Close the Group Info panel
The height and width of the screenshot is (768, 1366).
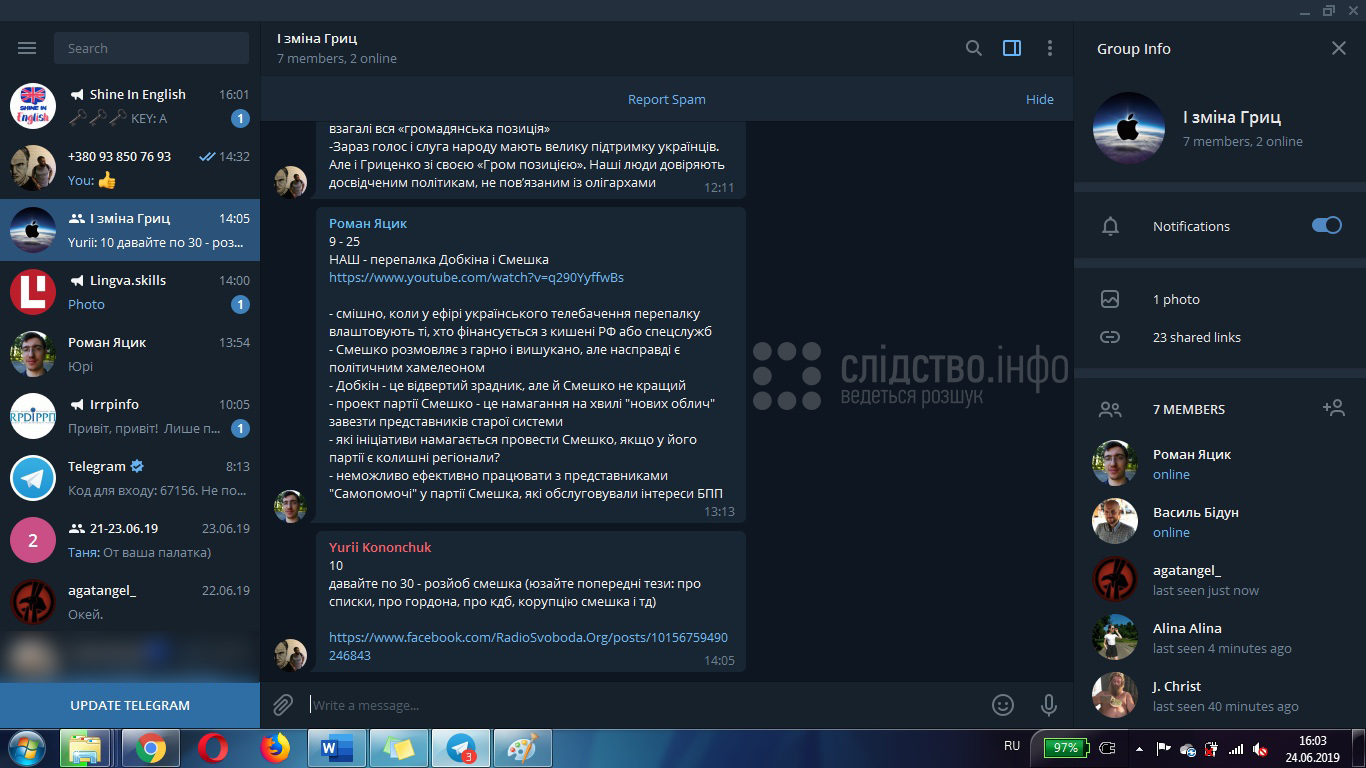coord(1339,48)
